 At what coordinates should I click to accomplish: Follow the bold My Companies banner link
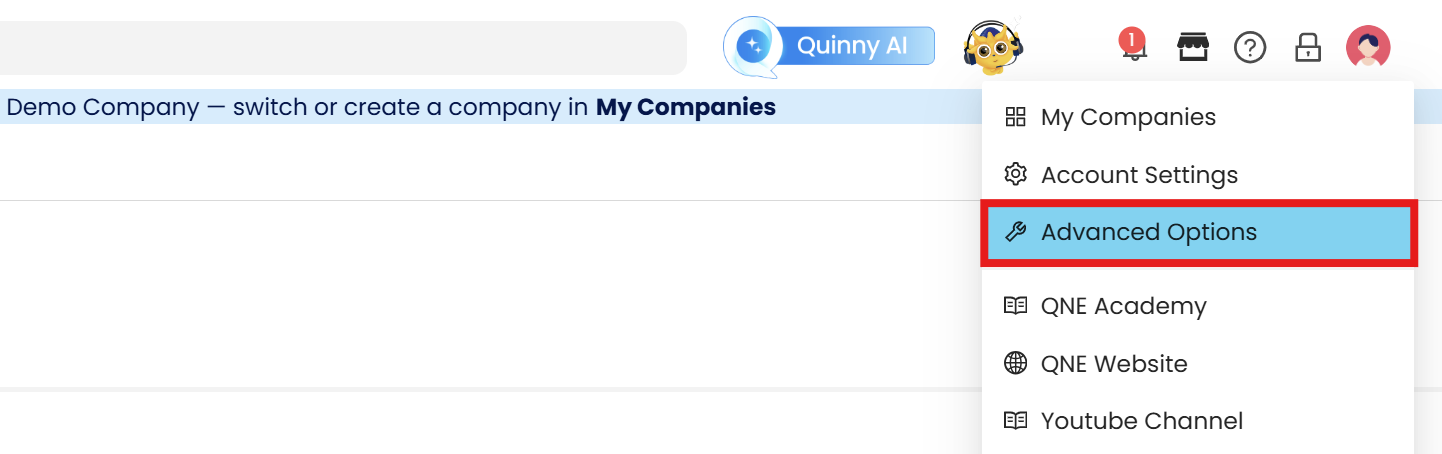[685, 107]
